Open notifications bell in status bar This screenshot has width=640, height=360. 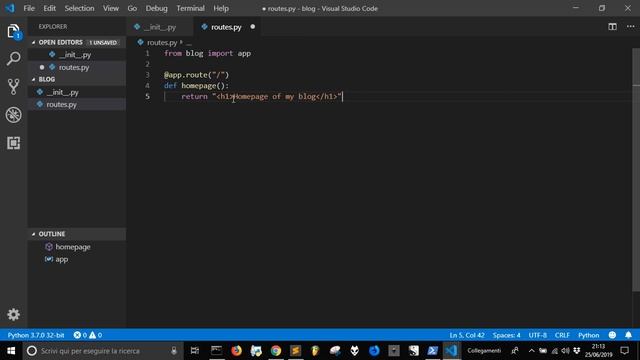pyautogui.click(x=628, y=335)
